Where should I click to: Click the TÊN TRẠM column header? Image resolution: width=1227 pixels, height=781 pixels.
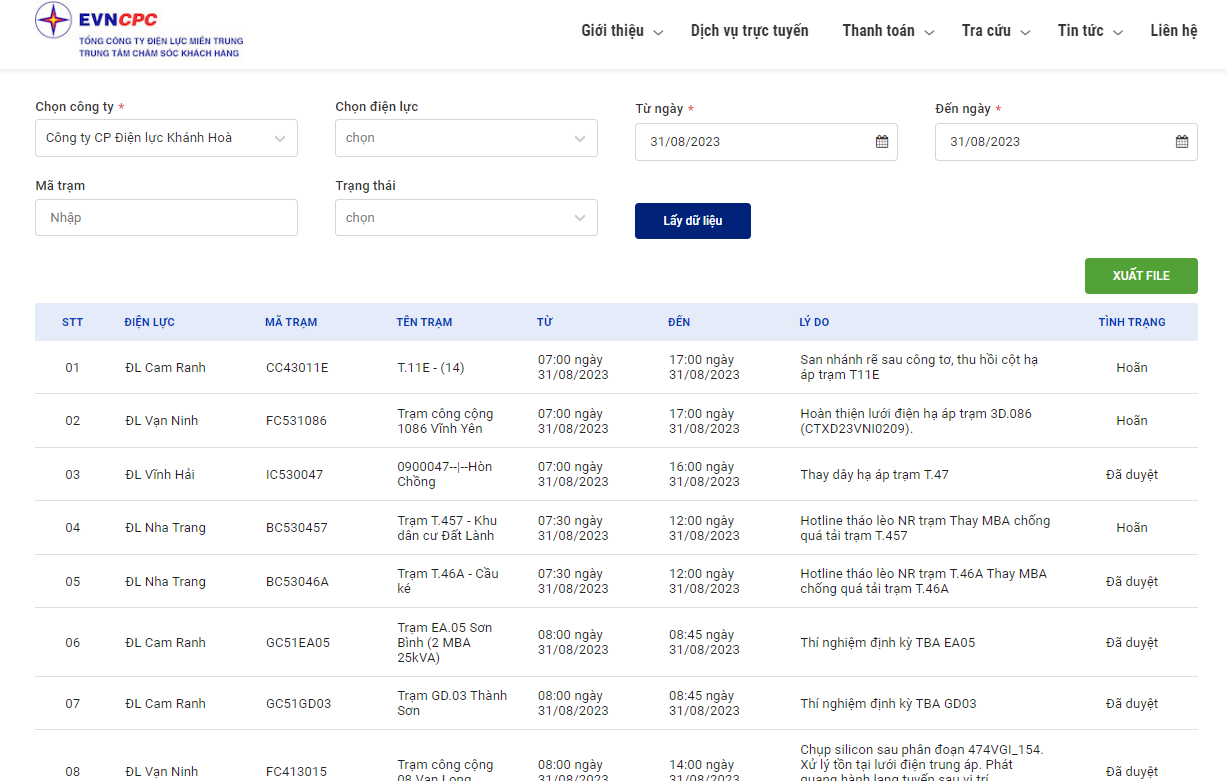tap(424, 322)
